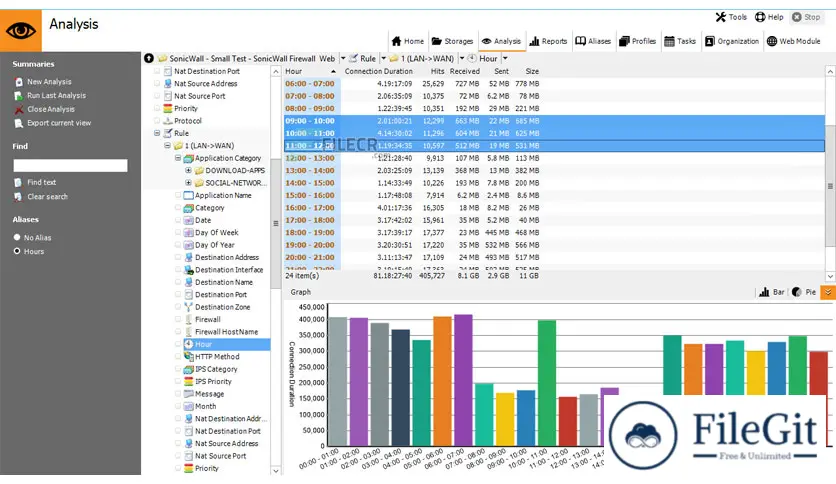Screen dimensions: 836x484
Task: Open dropdown after Hour breadcrumb
Action: (505, 59)
